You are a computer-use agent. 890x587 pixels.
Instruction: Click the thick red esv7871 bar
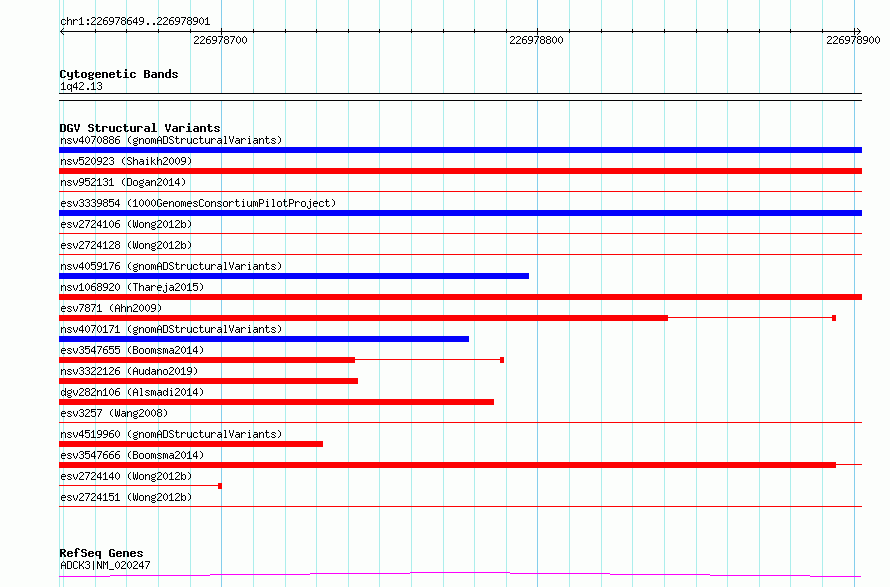coord(363,318)
